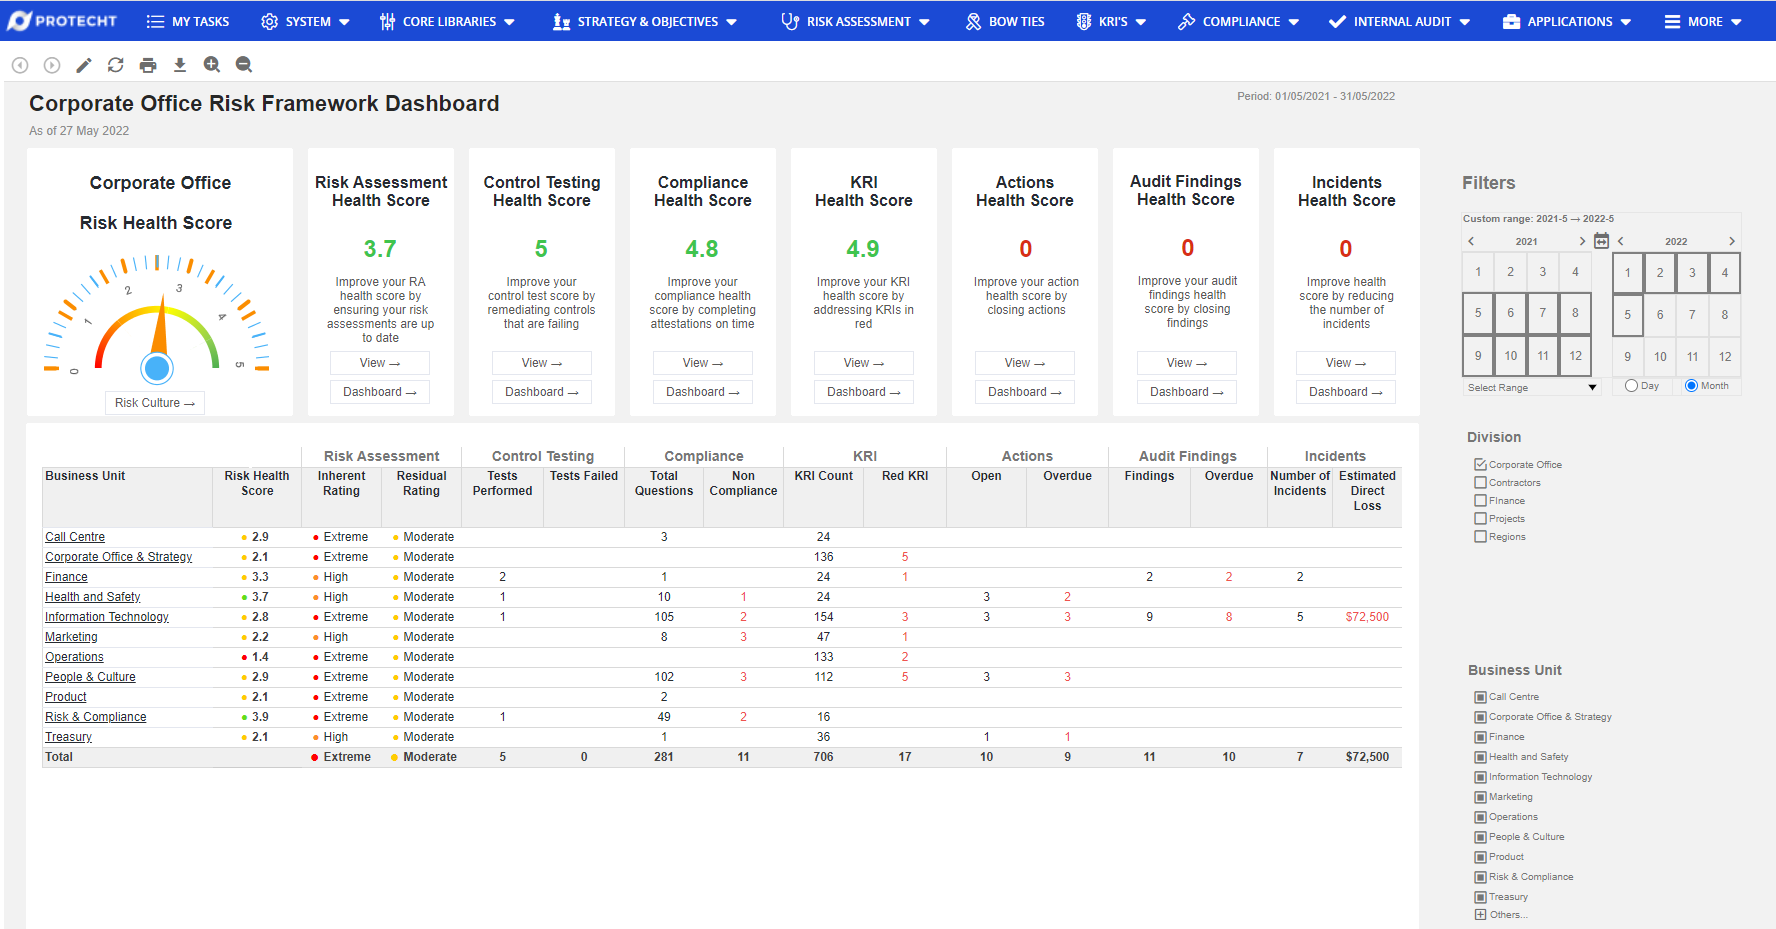This screenshot has width=1776, height=929.
Task: Uncheck the Corporate Office division checkbox
Action: (1480, 463)
